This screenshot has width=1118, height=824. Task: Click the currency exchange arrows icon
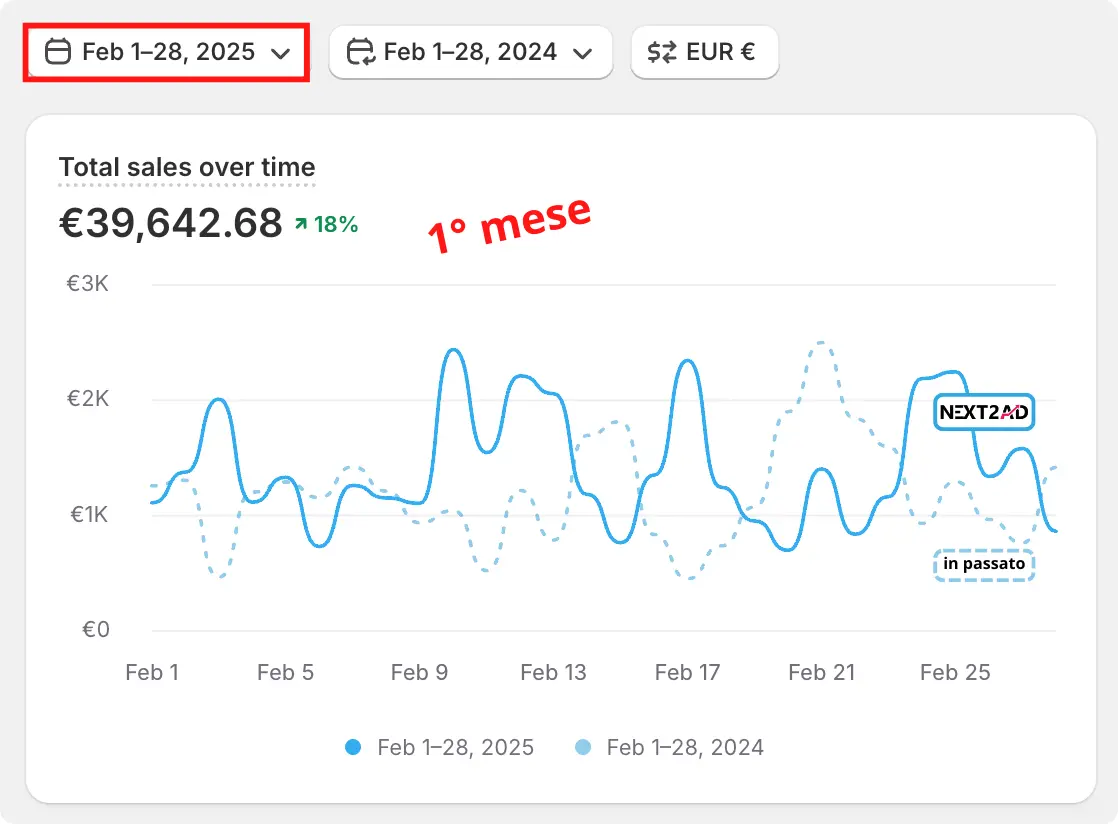(661, 52)
